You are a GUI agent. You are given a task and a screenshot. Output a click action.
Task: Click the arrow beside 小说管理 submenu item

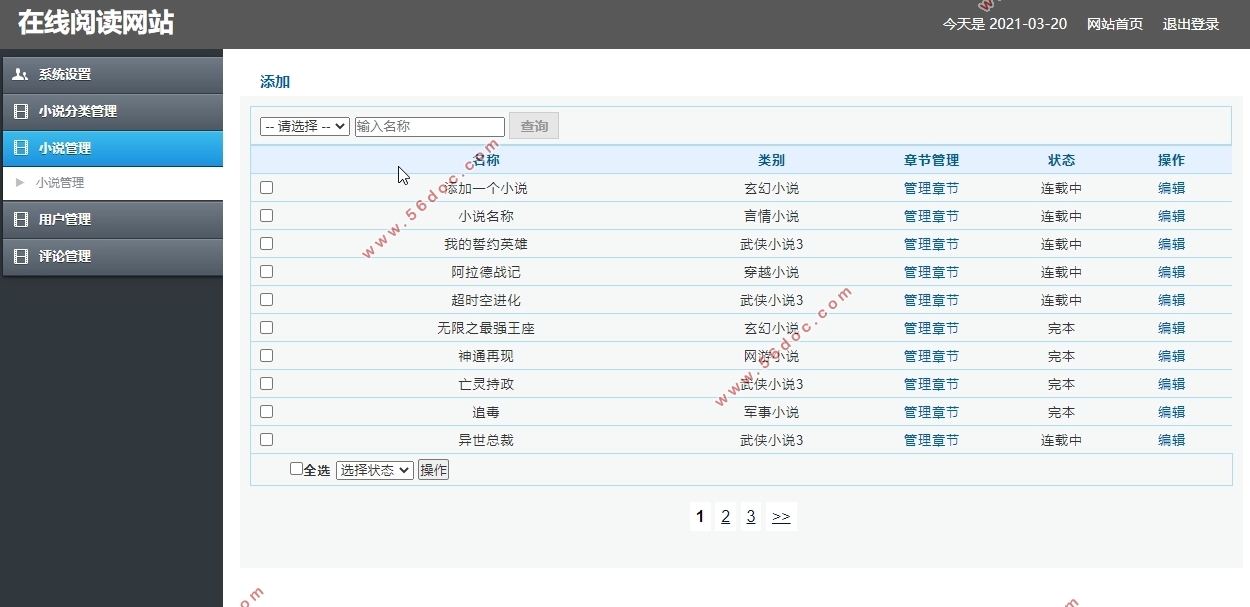[20, 183]
